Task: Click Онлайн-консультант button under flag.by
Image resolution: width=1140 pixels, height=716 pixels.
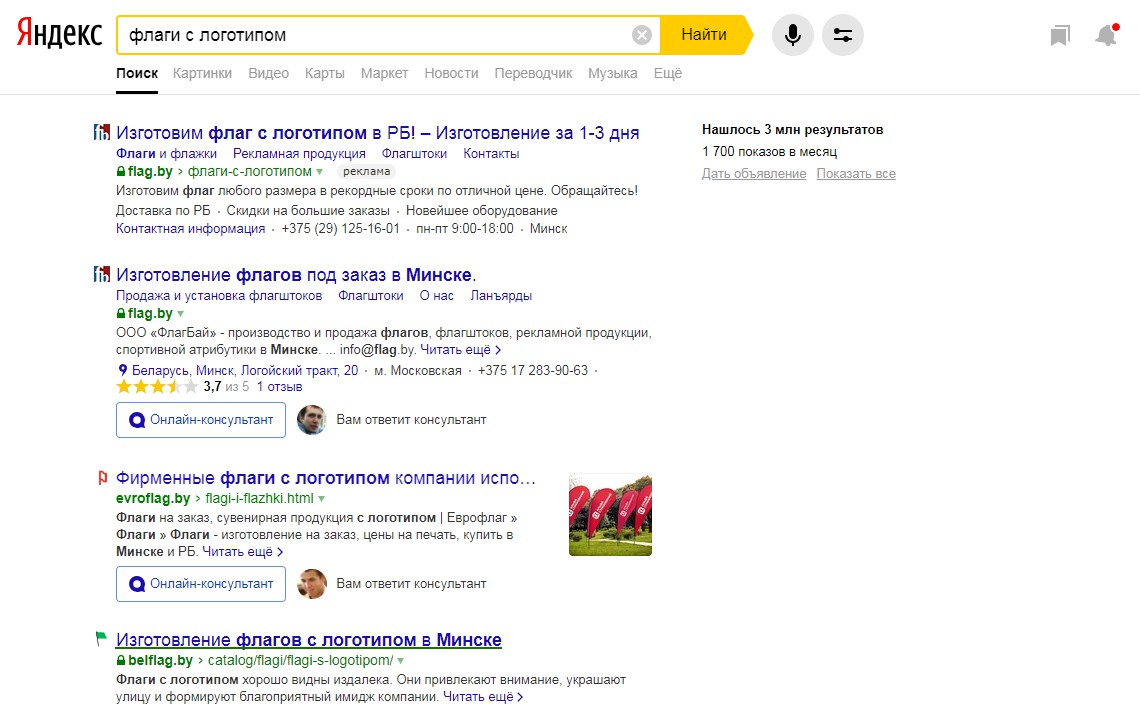Action: click(201, 419)
